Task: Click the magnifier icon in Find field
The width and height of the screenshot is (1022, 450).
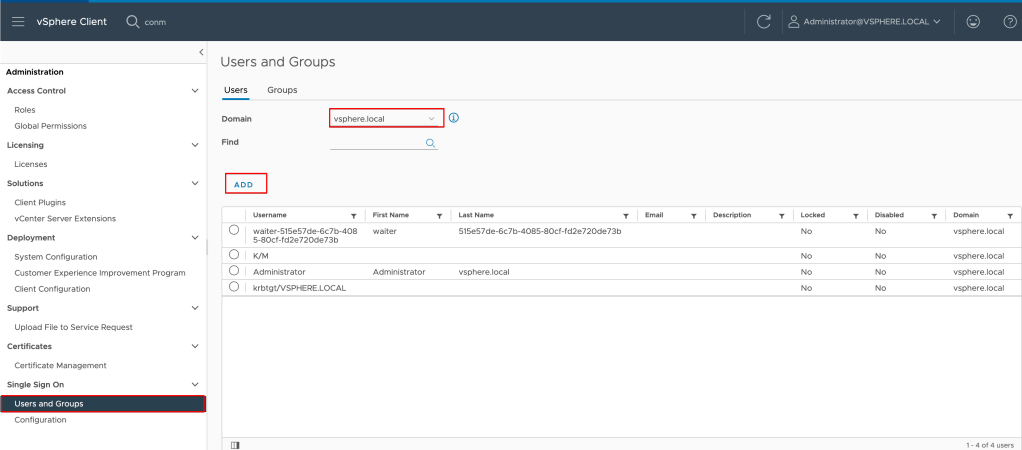Action: (x=431, y=143)
